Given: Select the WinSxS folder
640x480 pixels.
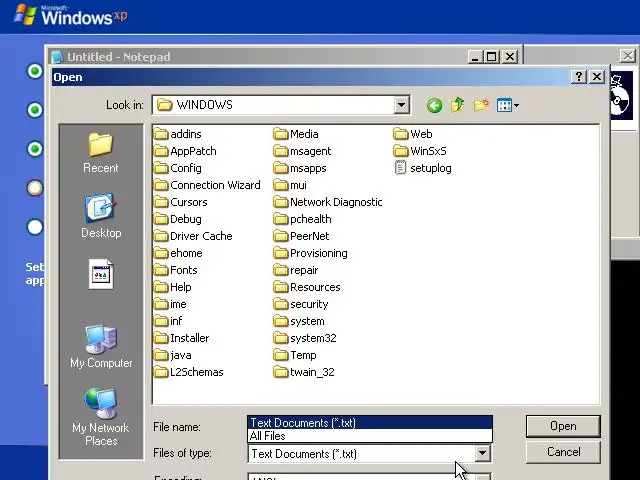Looking at the screenshot, I should coord(420,151).
